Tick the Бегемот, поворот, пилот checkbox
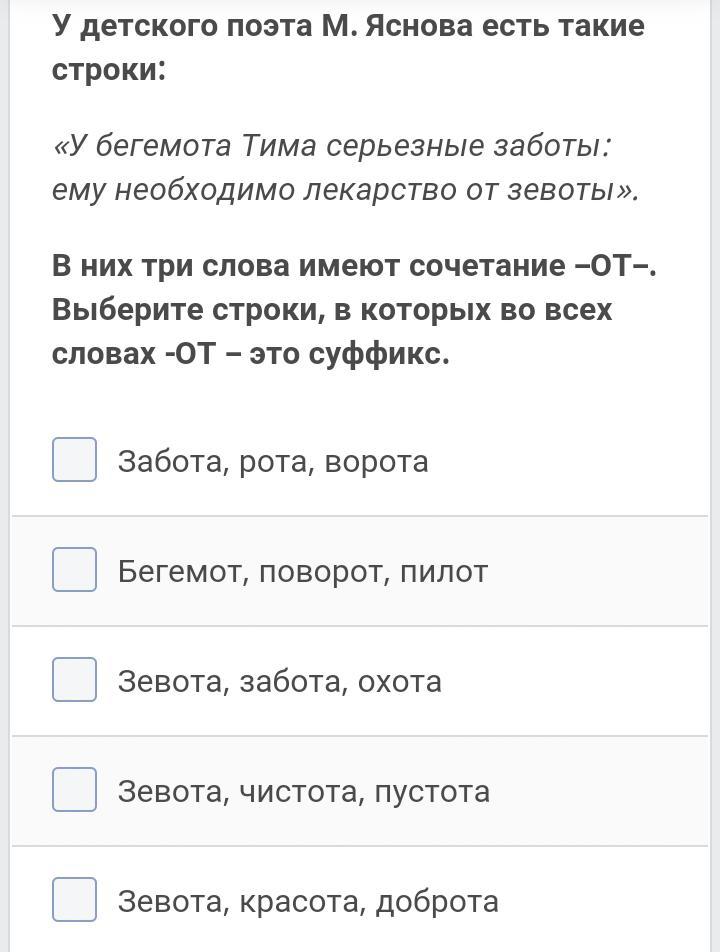720x952 pixels. tap(74, 570)
